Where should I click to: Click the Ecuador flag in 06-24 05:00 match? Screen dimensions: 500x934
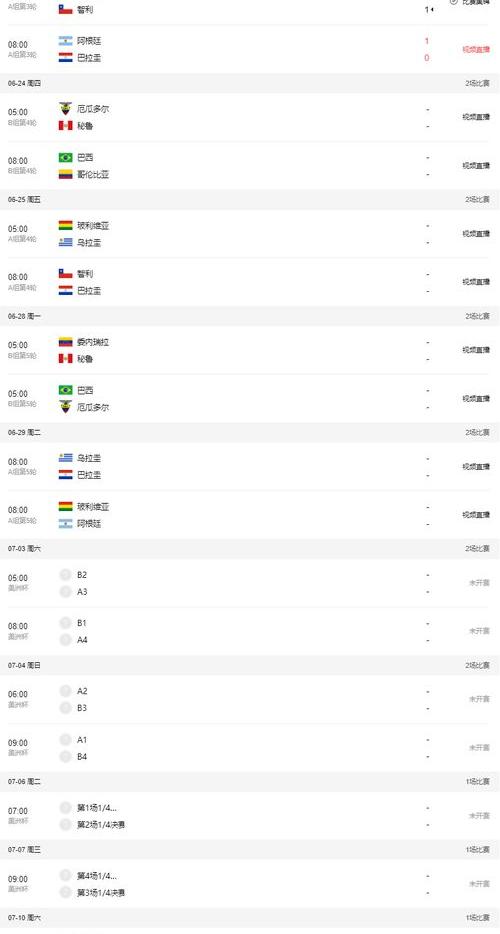[66, 109]
